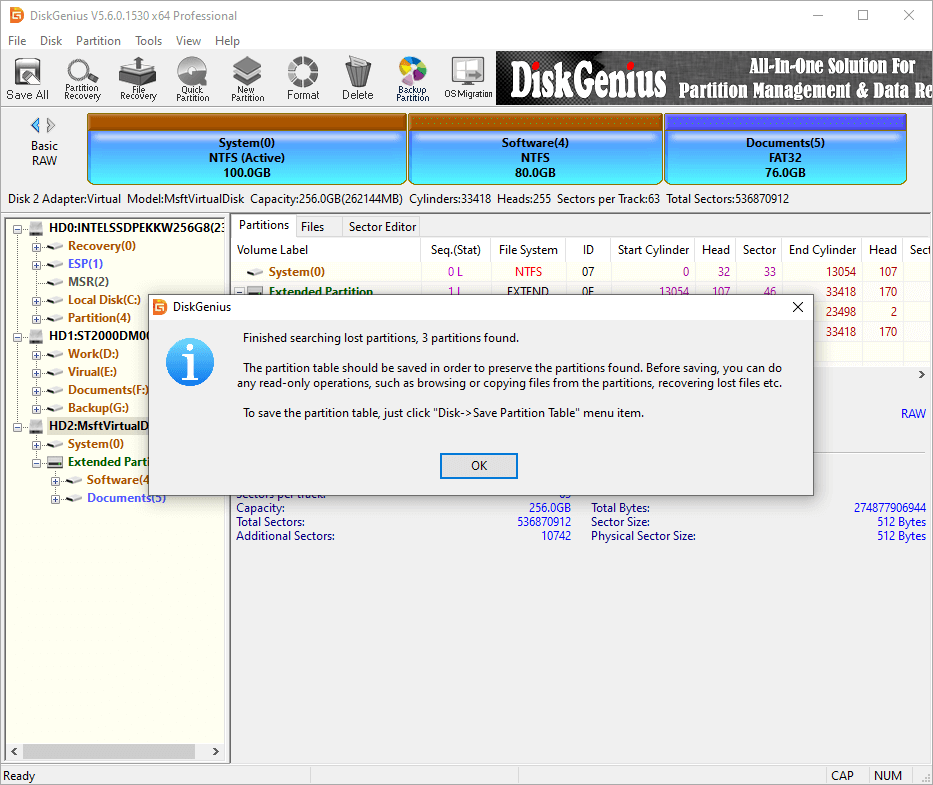Screen dimensions: 933x785
Task: Sort by the File System column header
Action: pyautogui.click(x=528, y=250)
